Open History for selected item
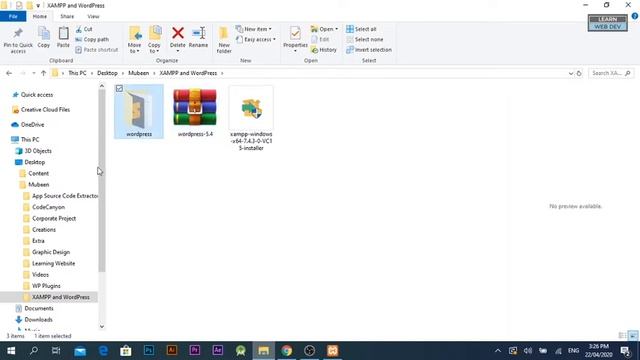 coord(324,49)
